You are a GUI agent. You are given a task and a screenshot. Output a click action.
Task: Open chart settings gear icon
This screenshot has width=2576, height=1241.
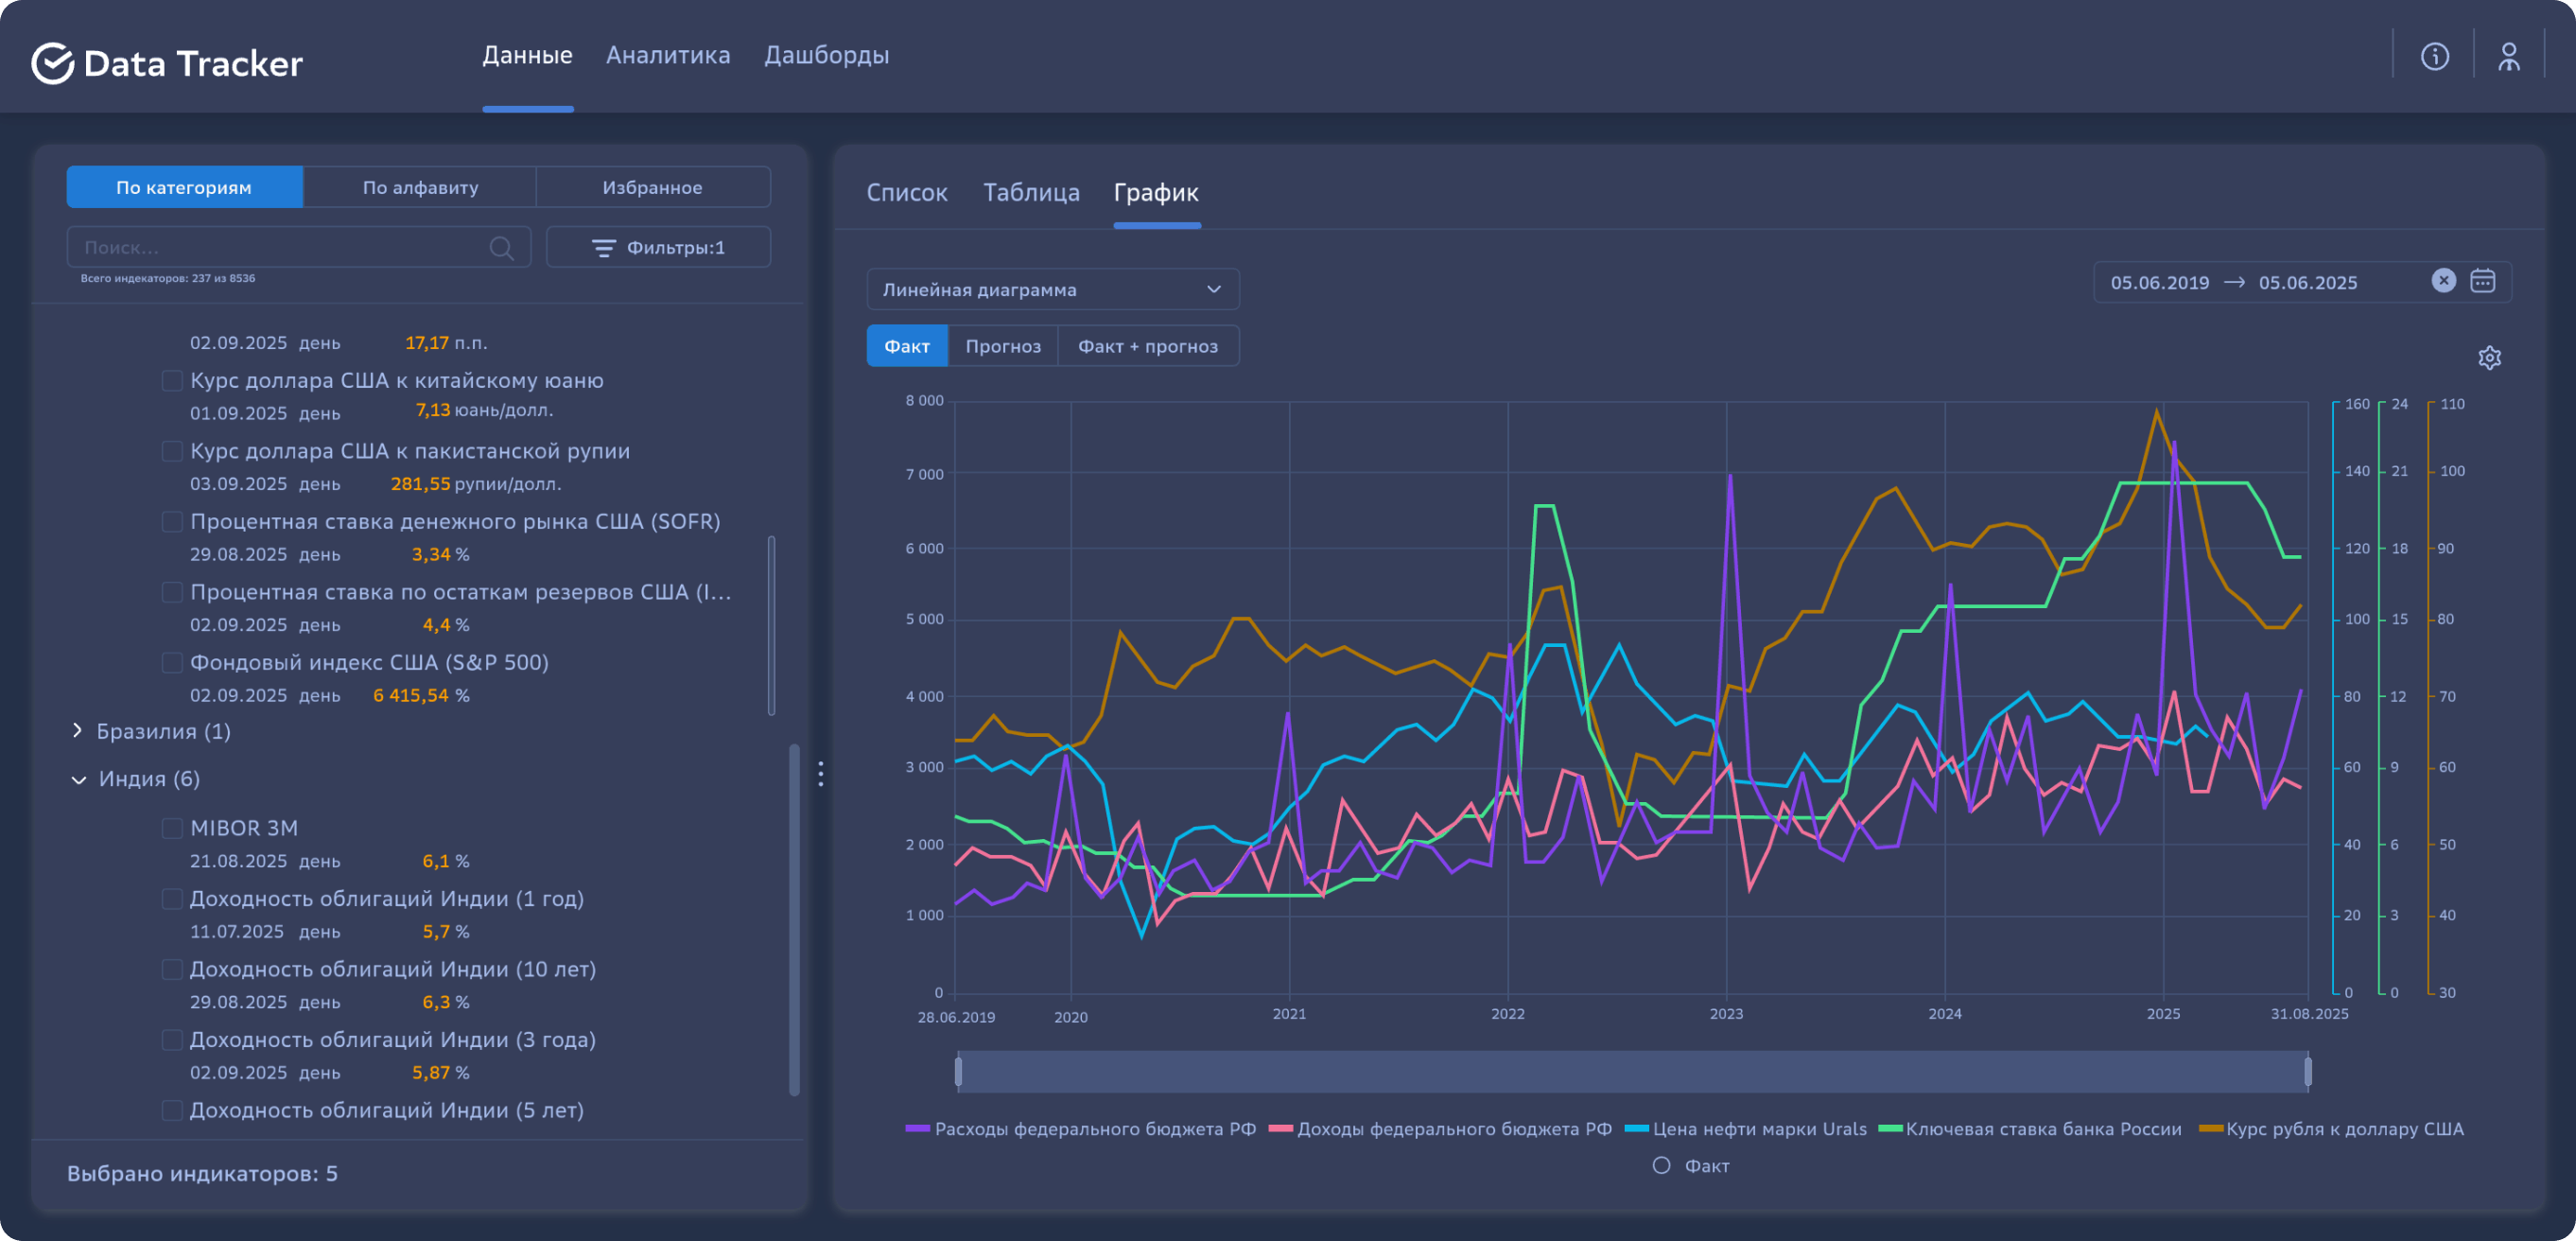(2489, 358)
